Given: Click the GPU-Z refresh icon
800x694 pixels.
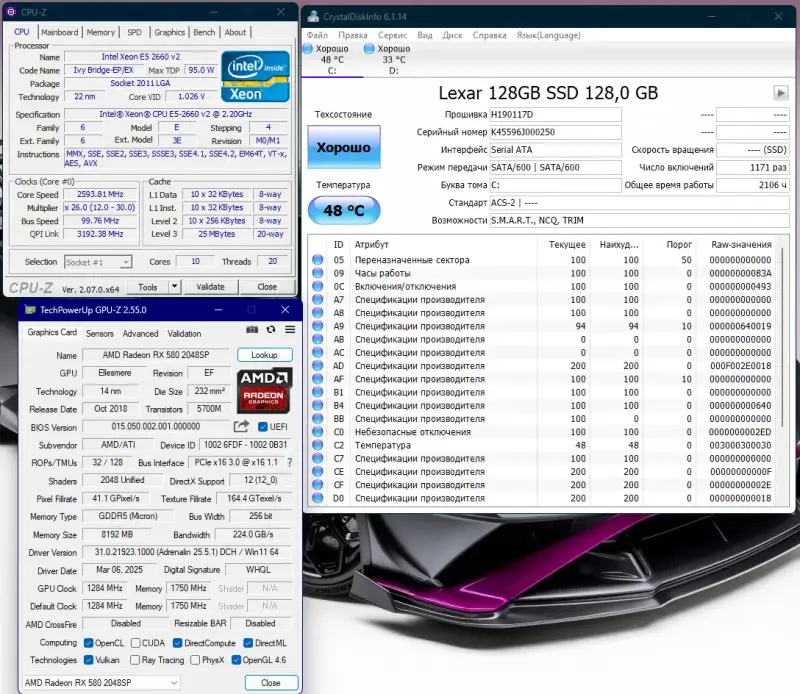Looking at the screenshot, I should tap(272, 330).
